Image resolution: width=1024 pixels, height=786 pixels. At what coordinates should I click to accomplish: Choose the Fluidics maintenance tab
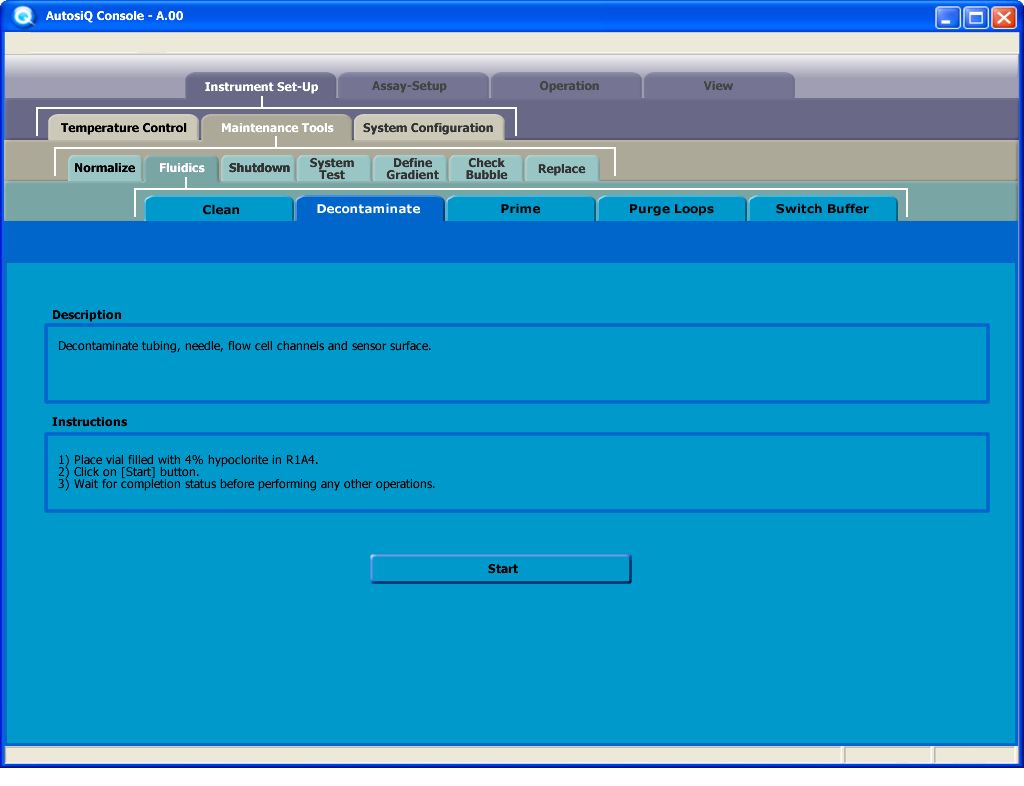click(182, 168)
